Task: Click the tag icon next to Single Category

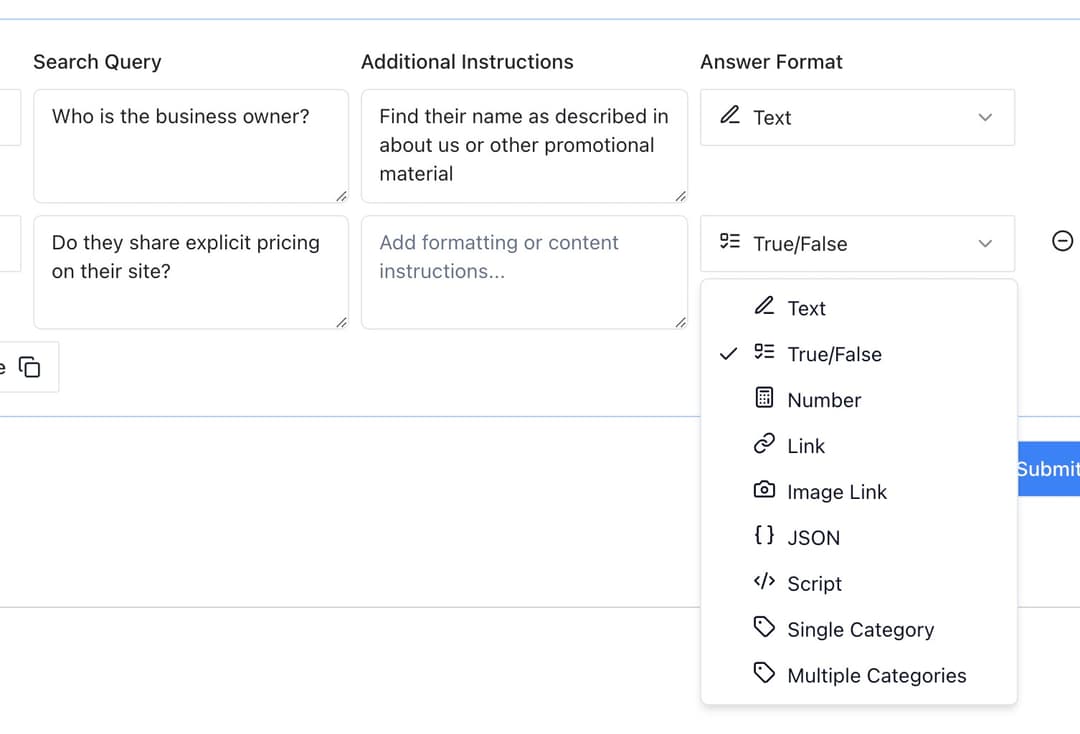Action: (763, 628)
